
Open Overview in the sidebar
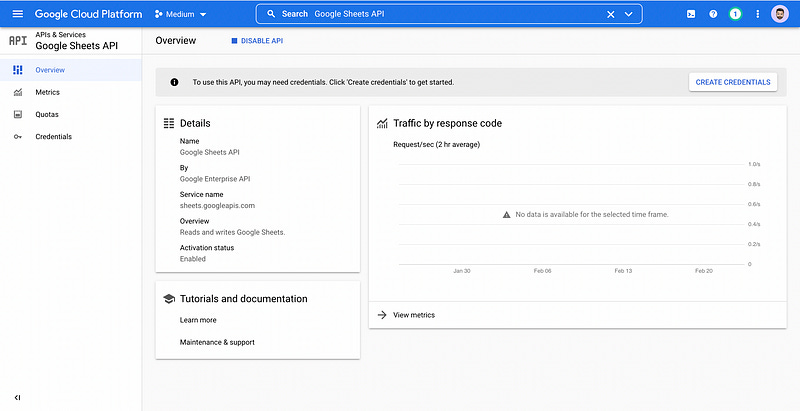click(x=50, y=70)
